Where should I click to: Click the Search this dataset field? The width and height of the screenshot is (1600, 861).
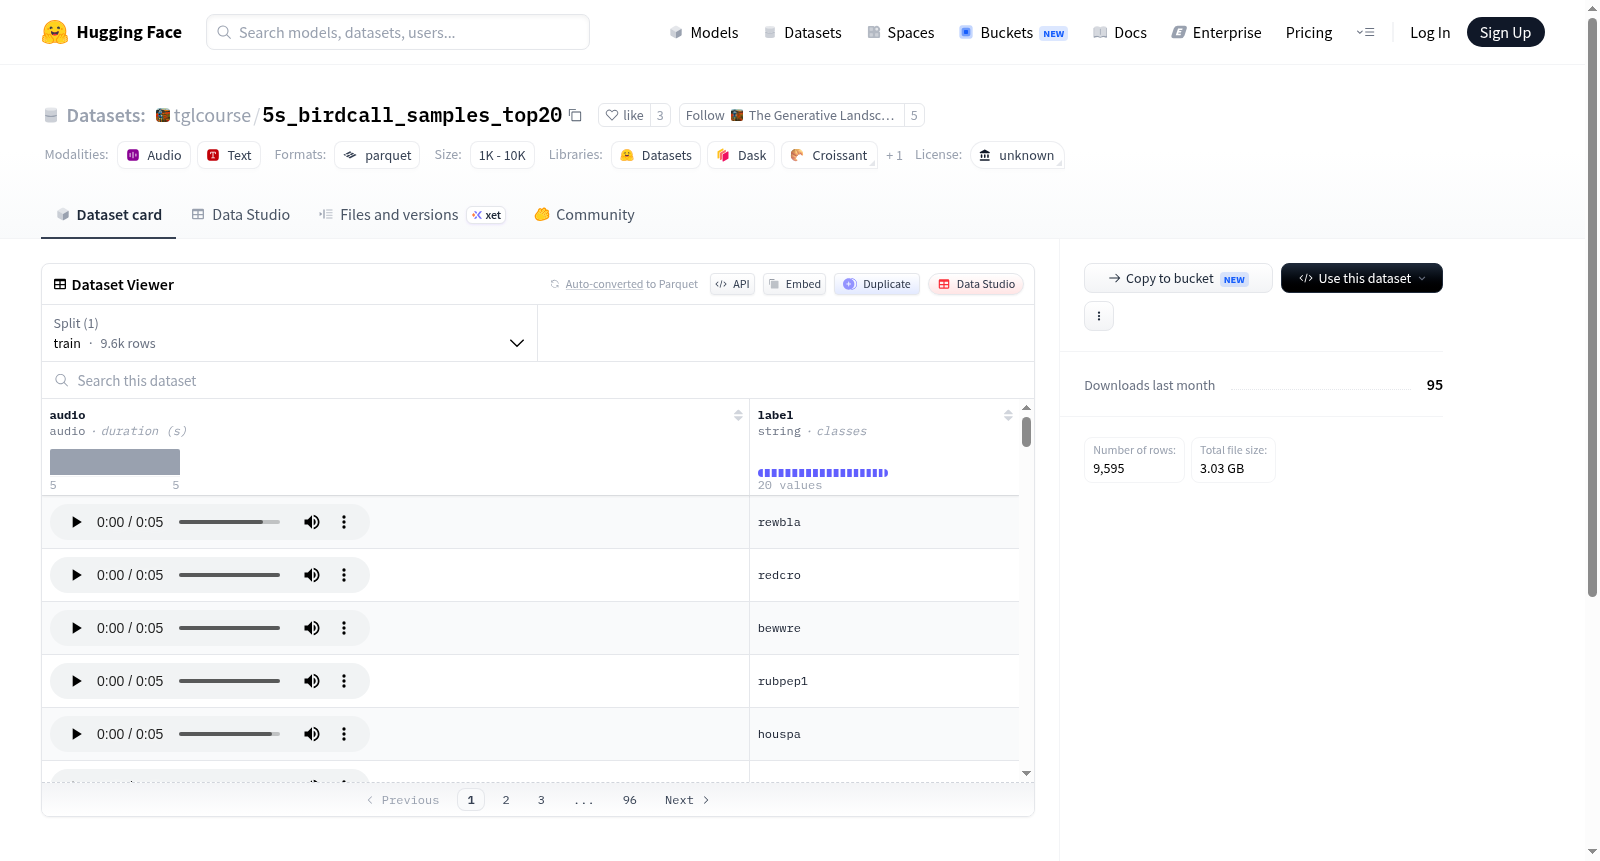click(x=538, y=380)
